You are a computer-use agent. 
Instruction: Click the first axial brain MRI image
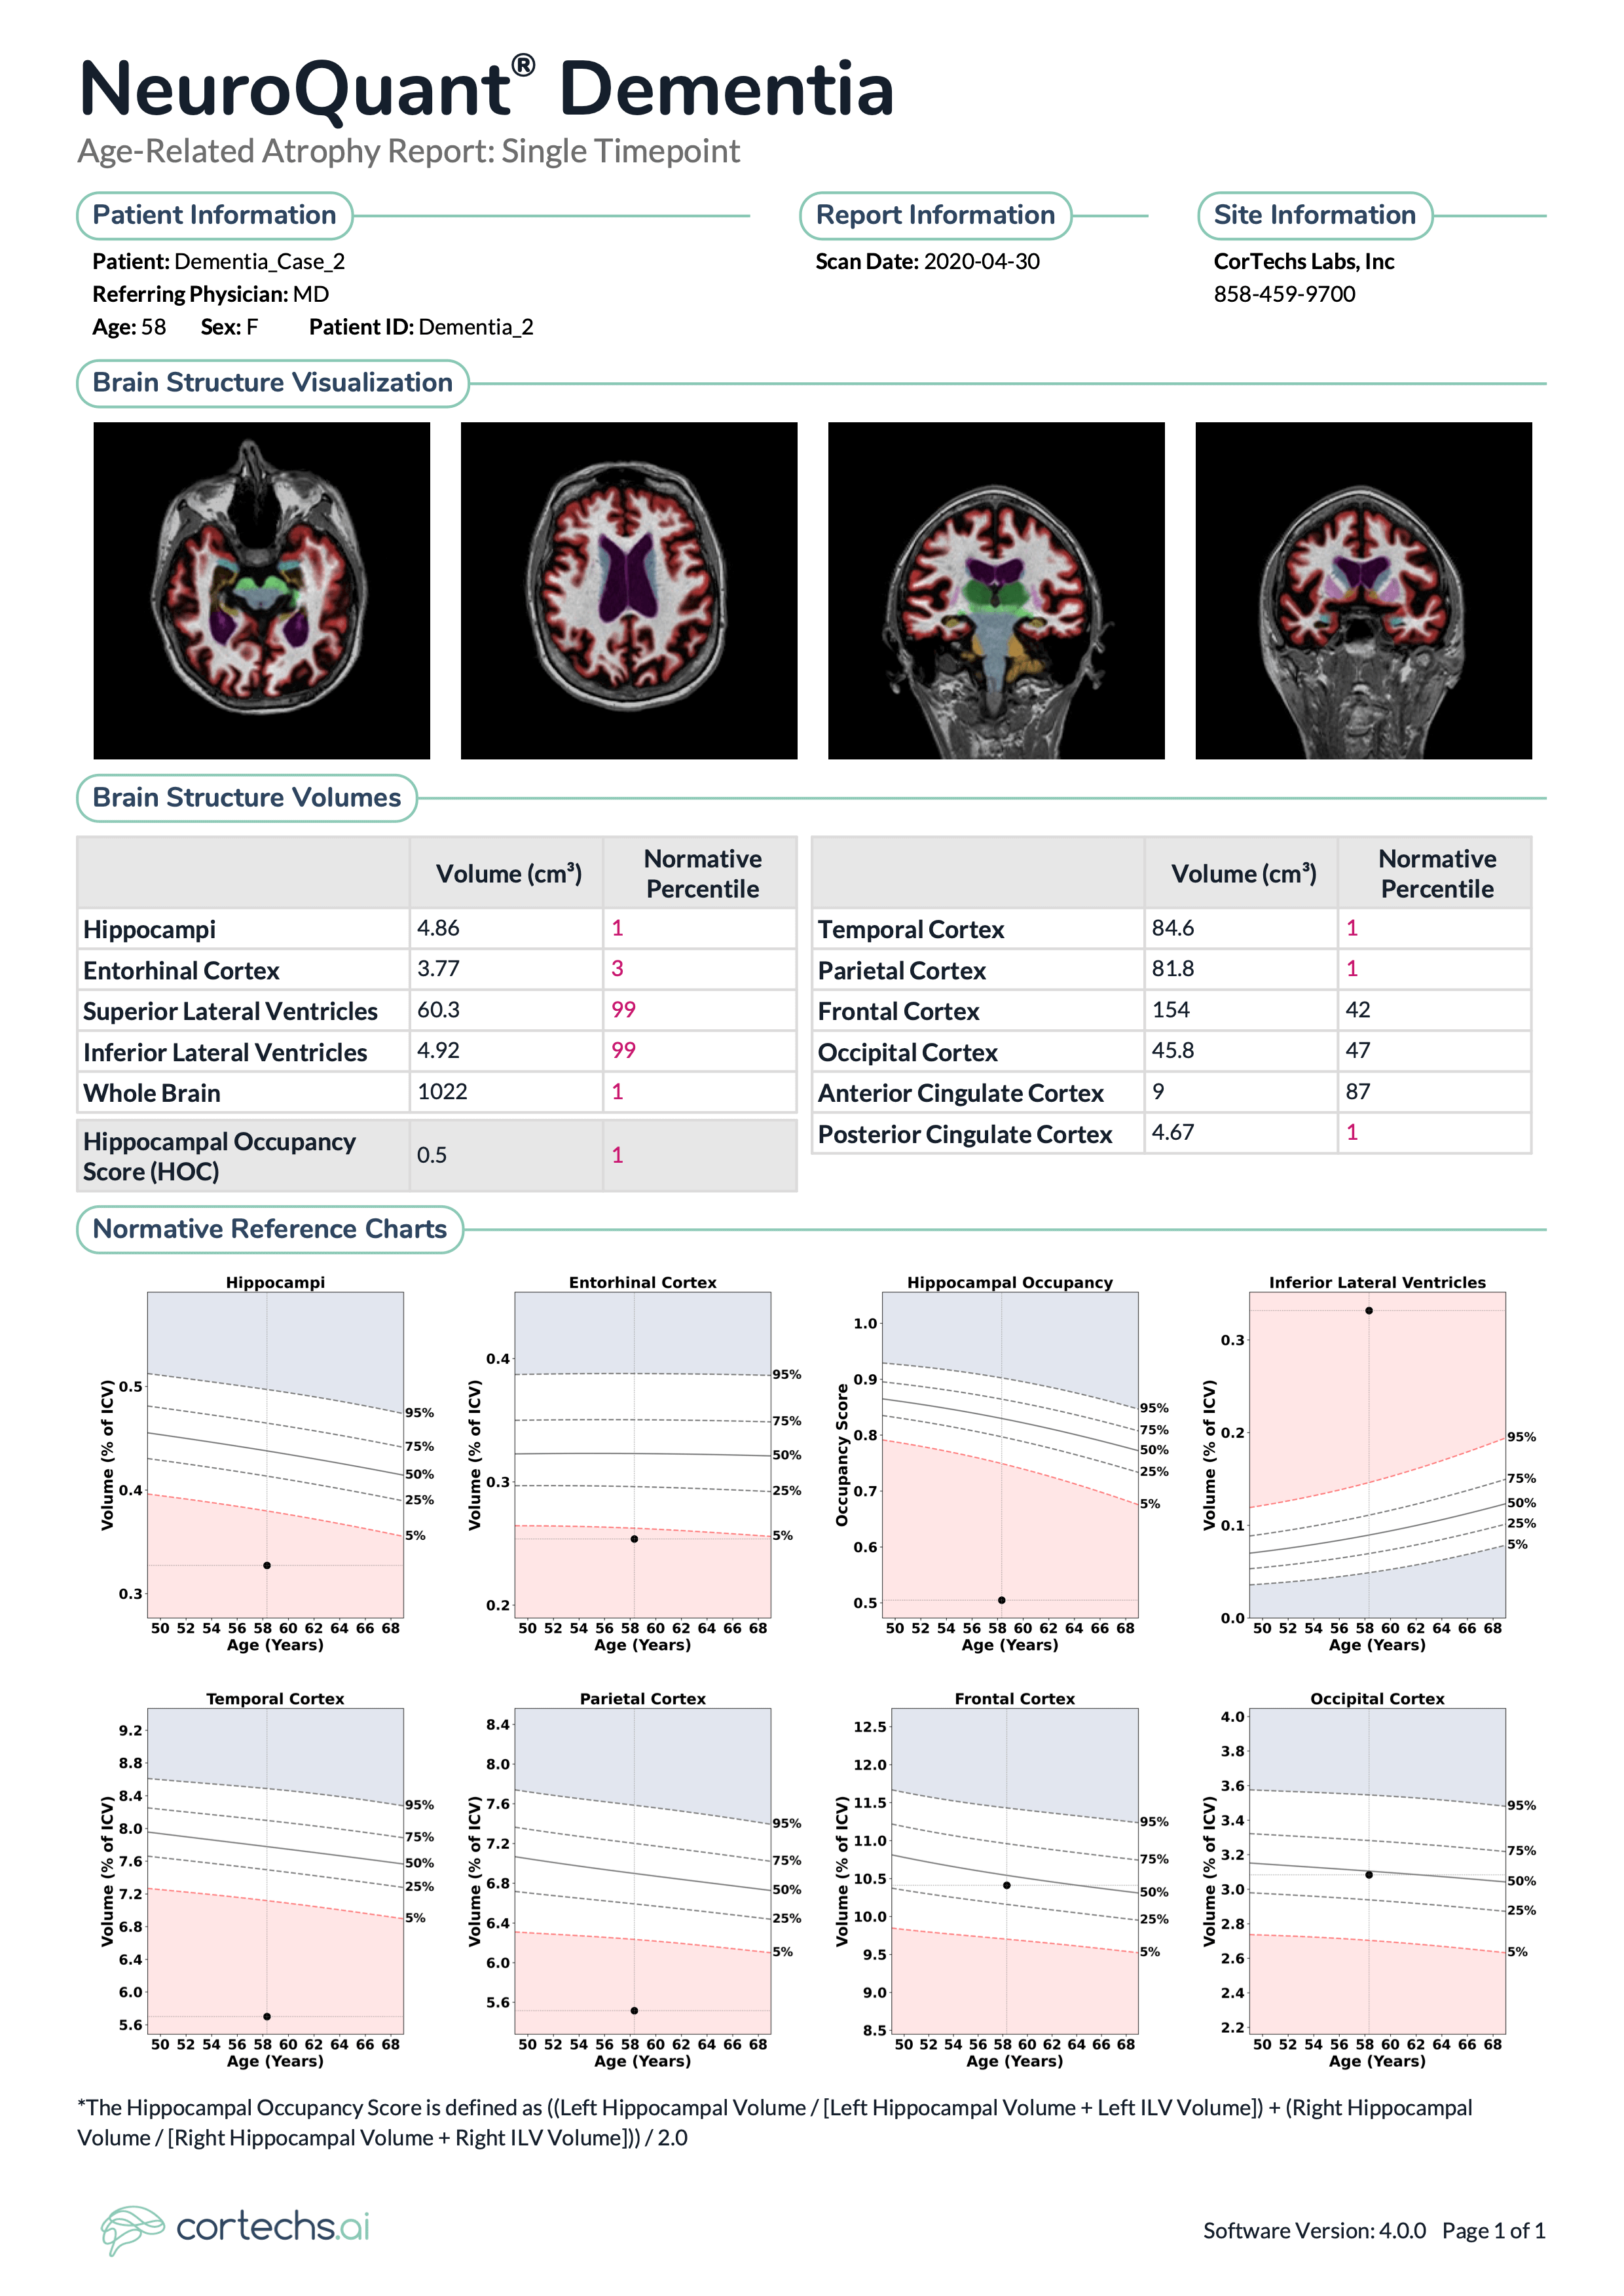point(262,590)
